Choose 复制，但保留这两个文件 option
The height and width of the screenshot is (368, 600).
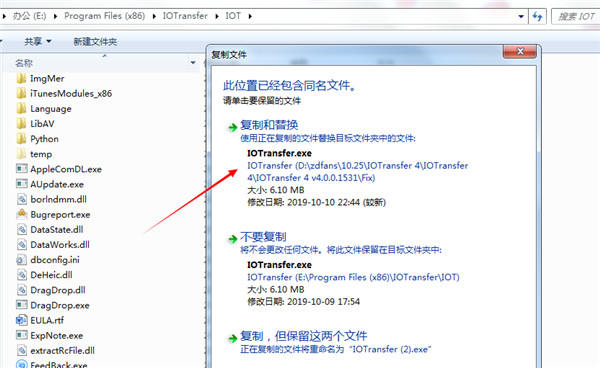[x=304, y=336]
